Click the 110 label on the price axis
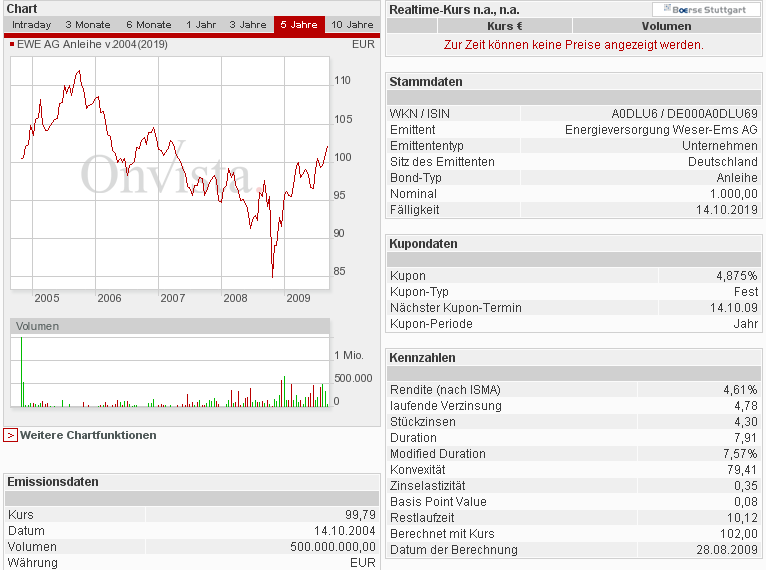The height and width of the screenshot is (570, 766). (342, 80)
